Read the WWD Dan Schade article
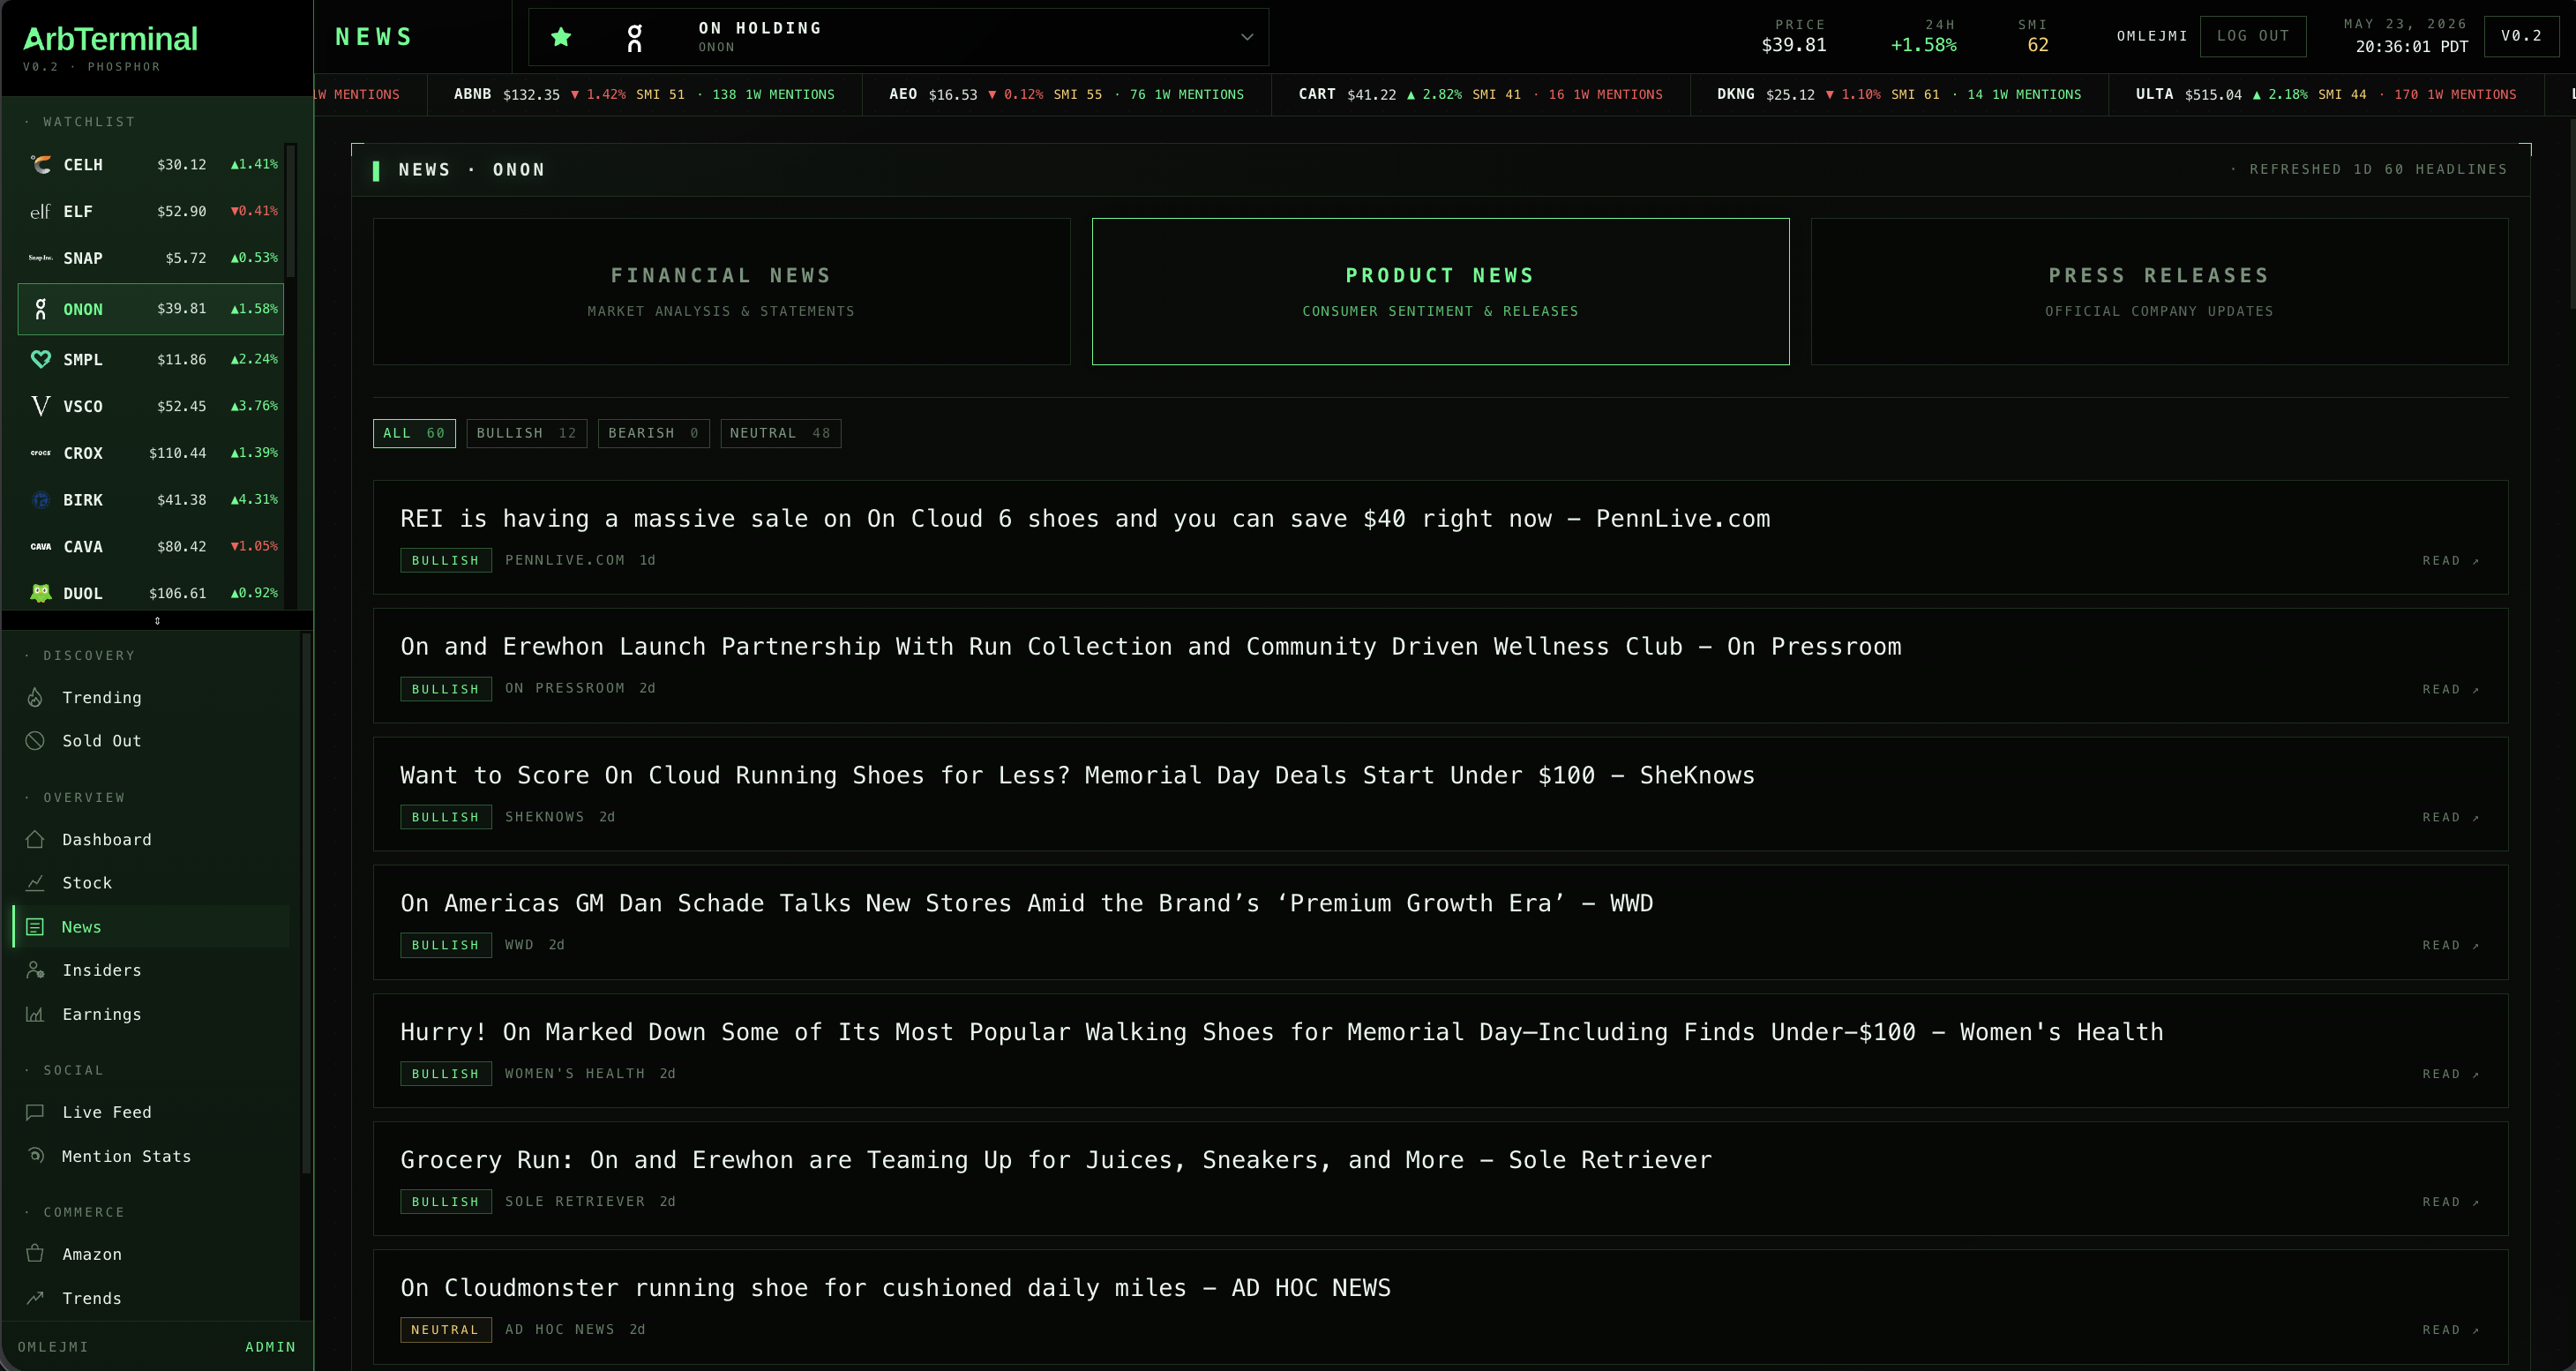 click(x=2450, y=945)
